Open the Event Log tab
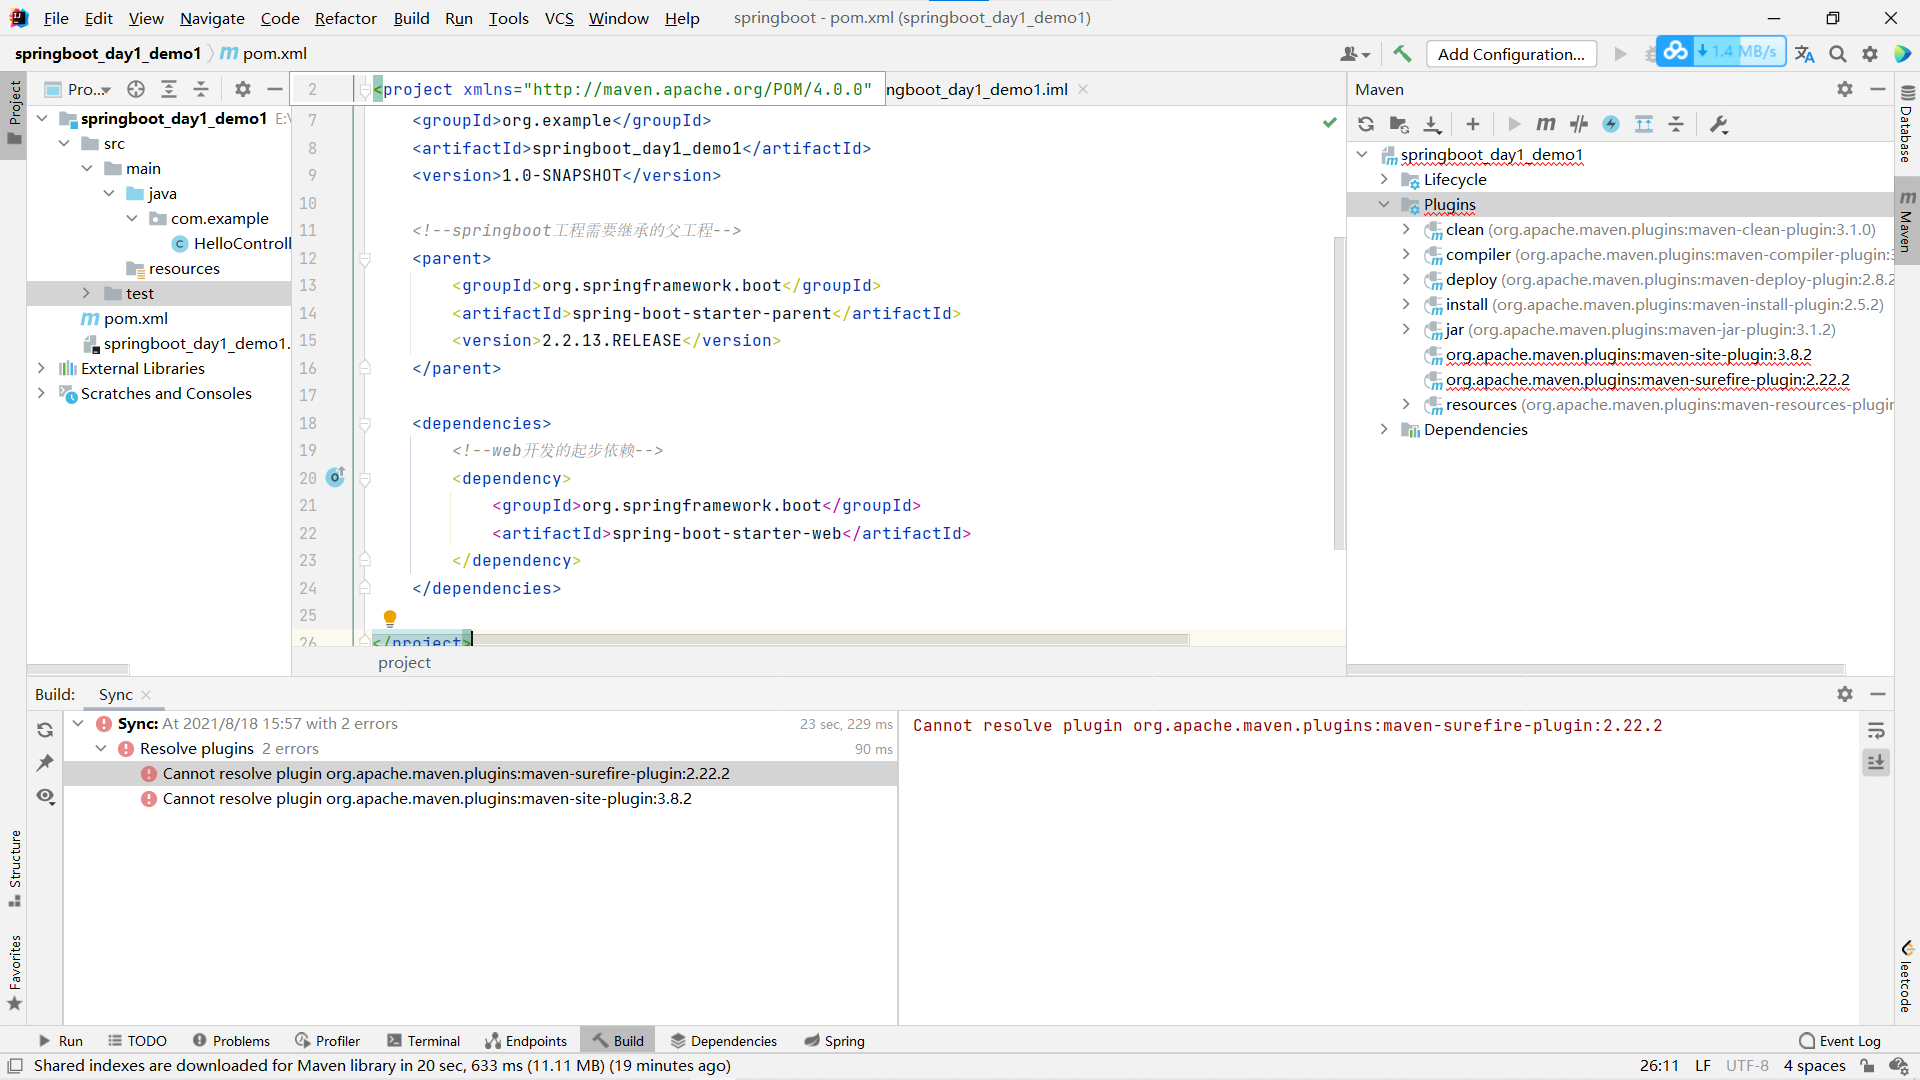1920x1080 pixels. click(x=1850, y=1040)
